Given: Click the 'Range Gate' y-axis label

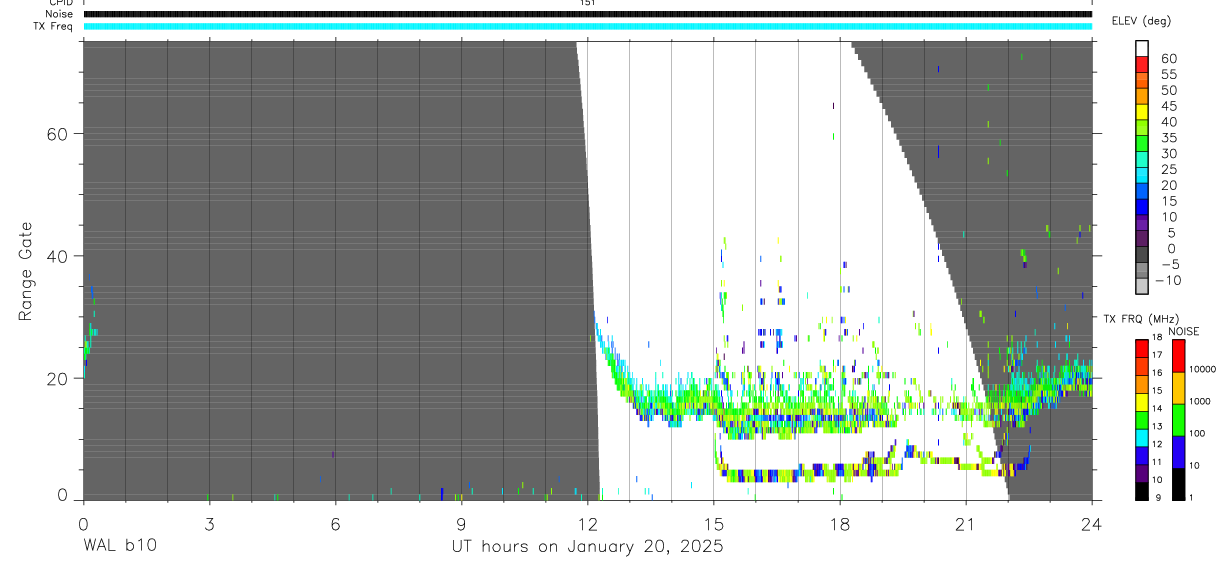Looking at the screenshot, I should tap(26, 272).
